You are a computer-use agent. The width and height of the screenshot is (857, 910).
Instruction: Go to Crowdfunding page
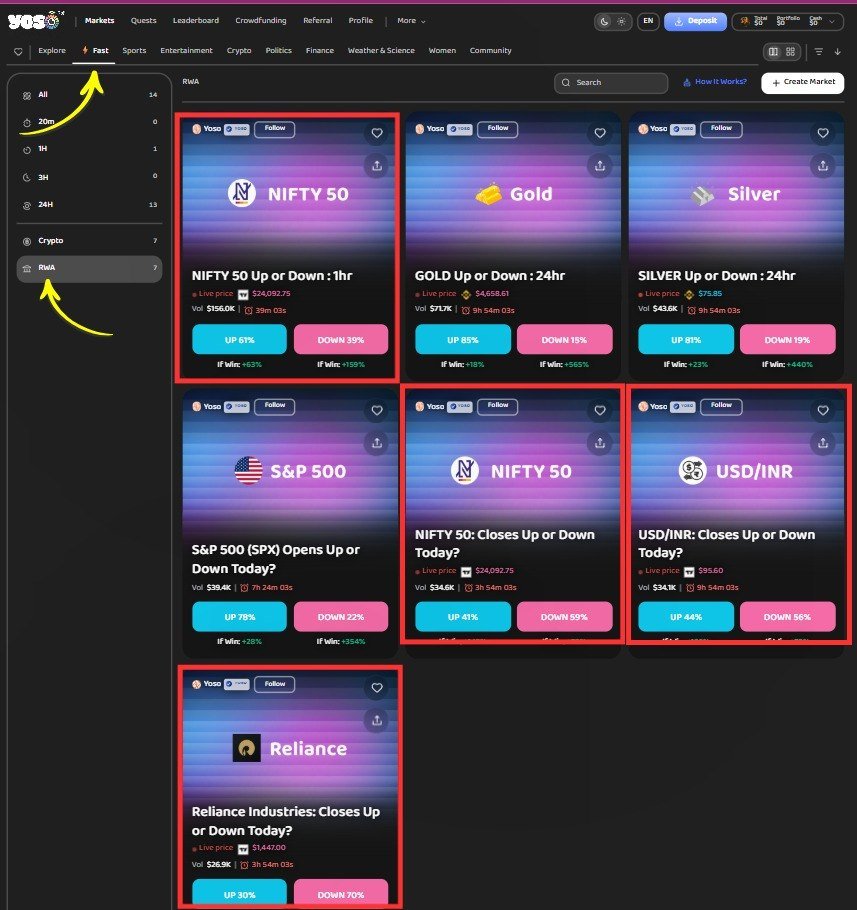261,21
